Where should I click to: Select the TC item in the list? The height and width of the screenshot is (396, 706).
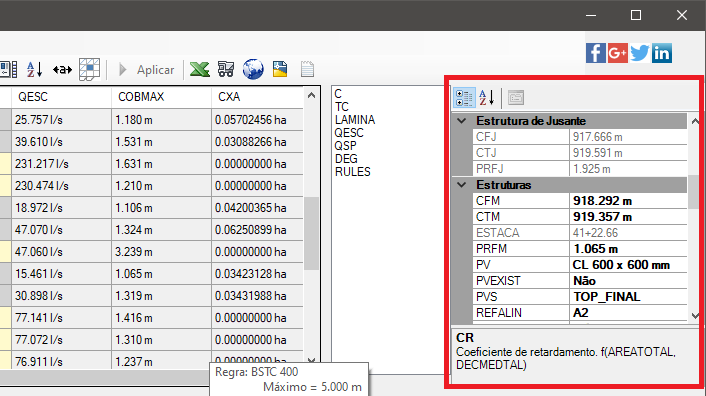(x=342, y=107)
